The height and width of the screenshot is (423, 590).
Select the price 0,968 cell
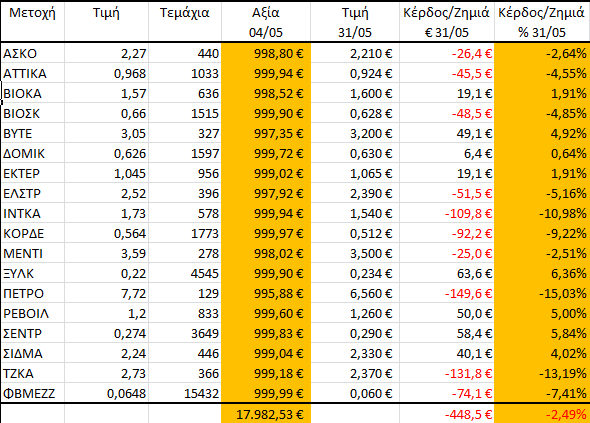point(106,73)
